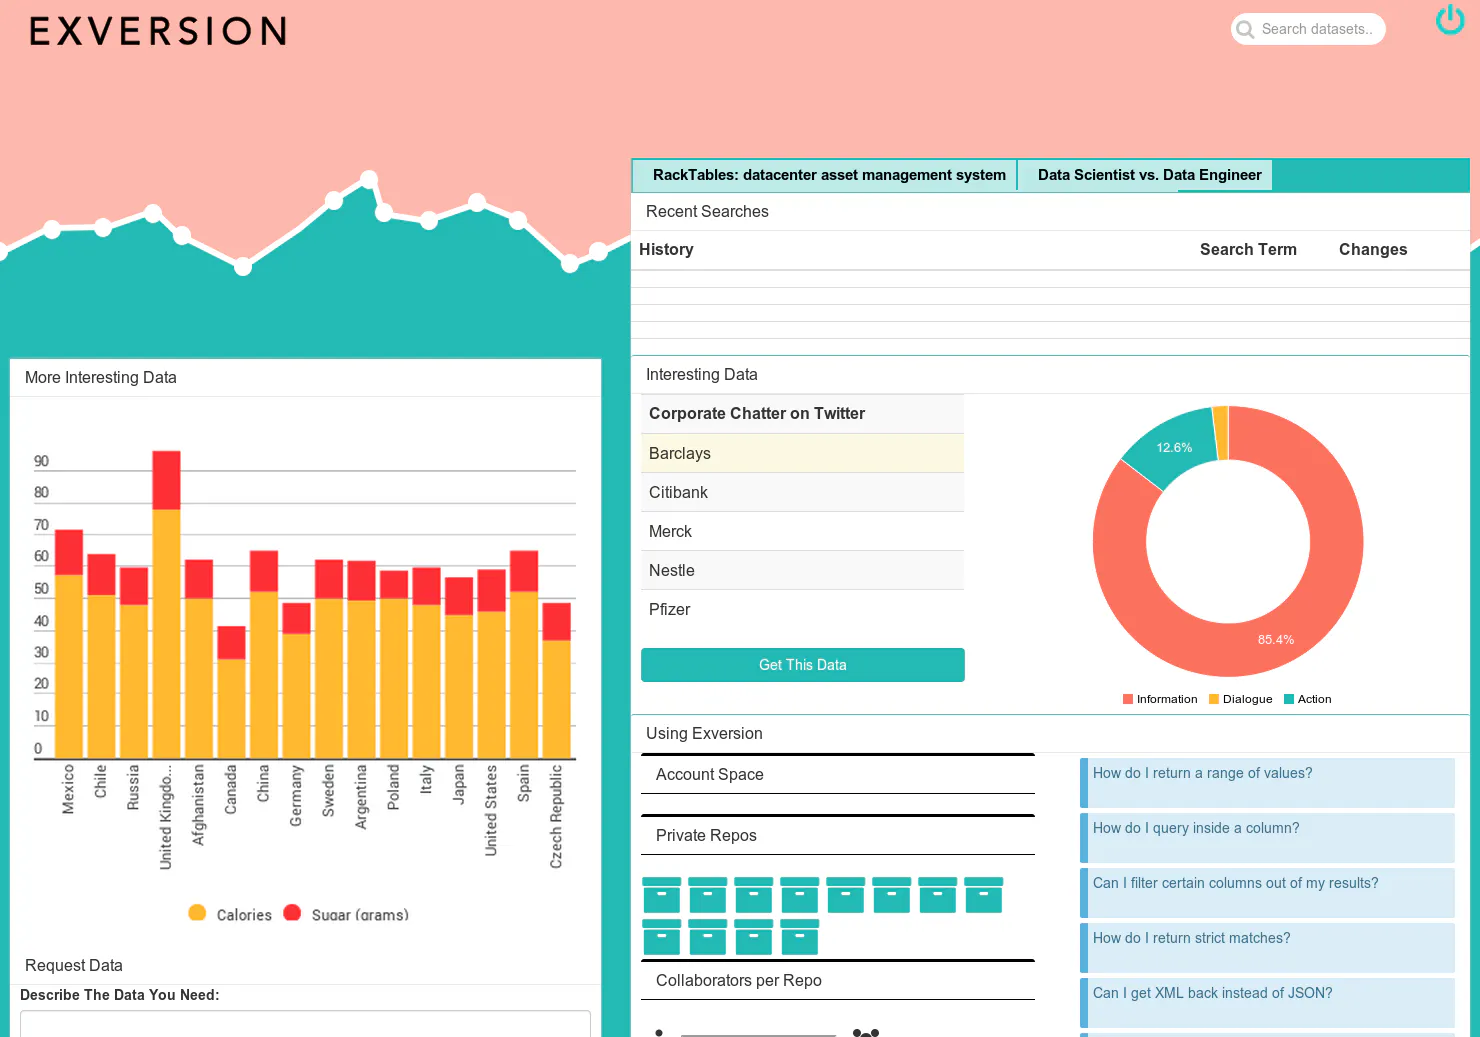Open Can I get XML instead of JSON
The image size is (1480, 1037).
click(1267, 1003)
